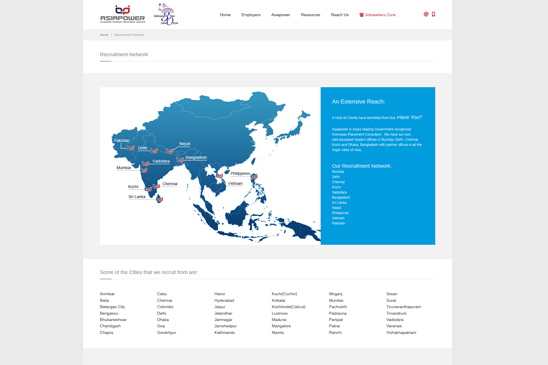Click Ranchi in the cities list

(x=335, y=332)
